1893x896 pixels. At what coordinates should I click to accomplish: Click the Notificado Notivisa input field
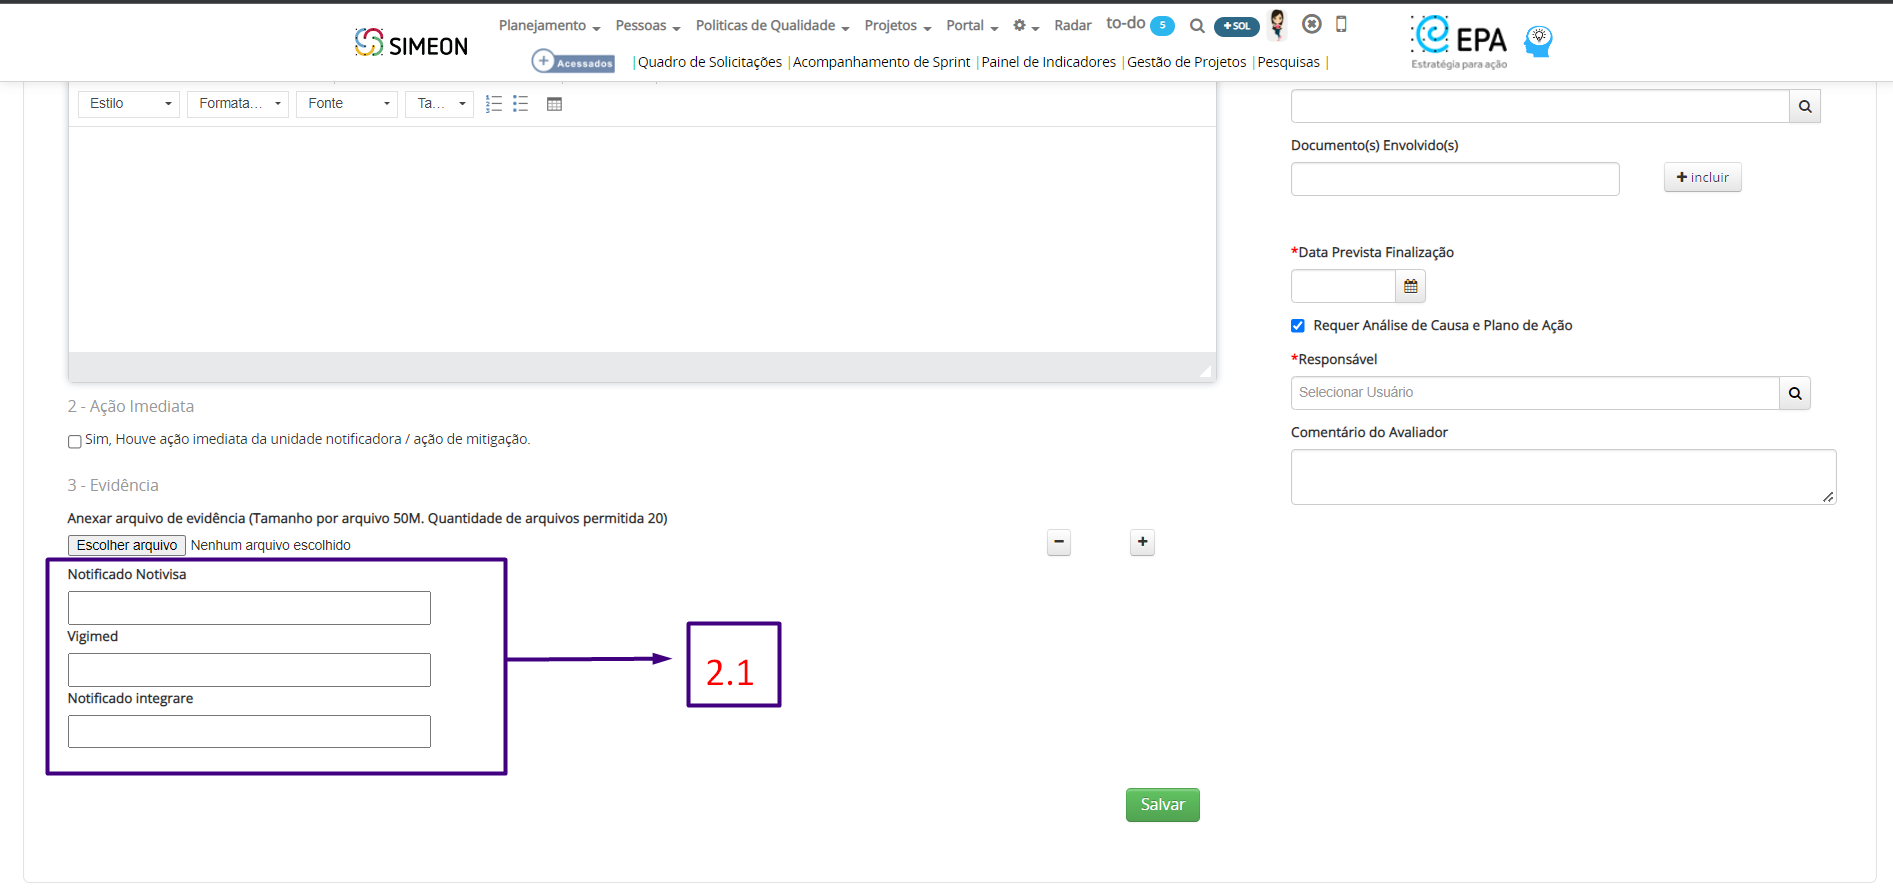coord(249,608)
